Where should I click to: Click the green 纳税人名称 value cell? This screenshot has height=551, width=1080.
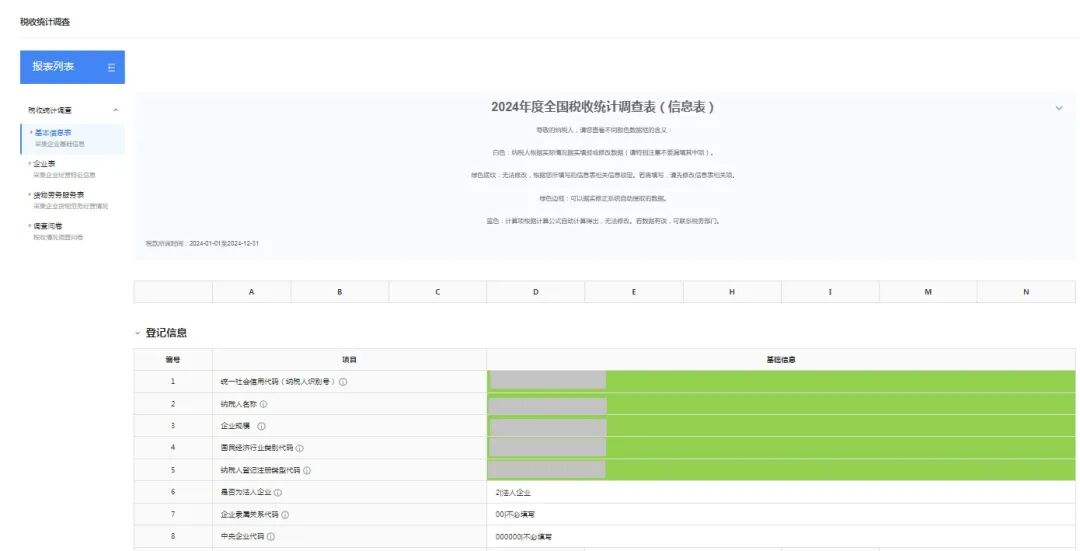[781, 404]
